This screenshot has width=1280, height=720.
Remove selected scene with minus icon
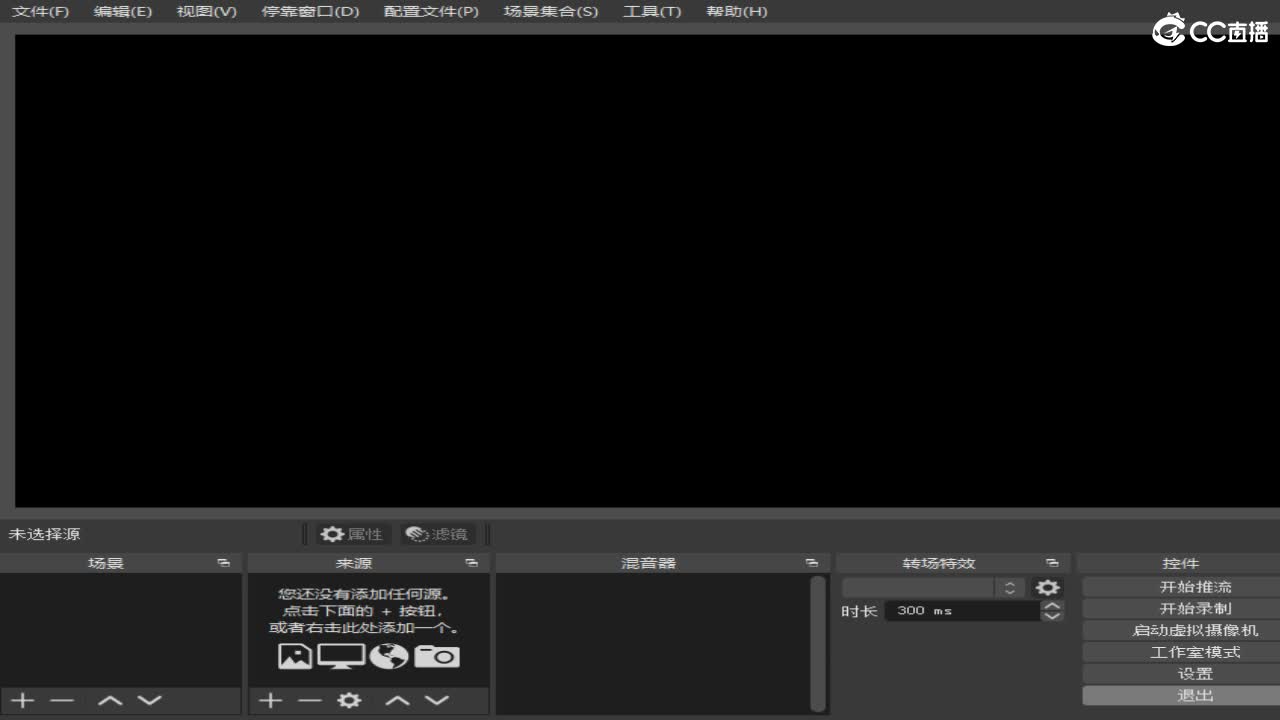(x=62, y=700)
